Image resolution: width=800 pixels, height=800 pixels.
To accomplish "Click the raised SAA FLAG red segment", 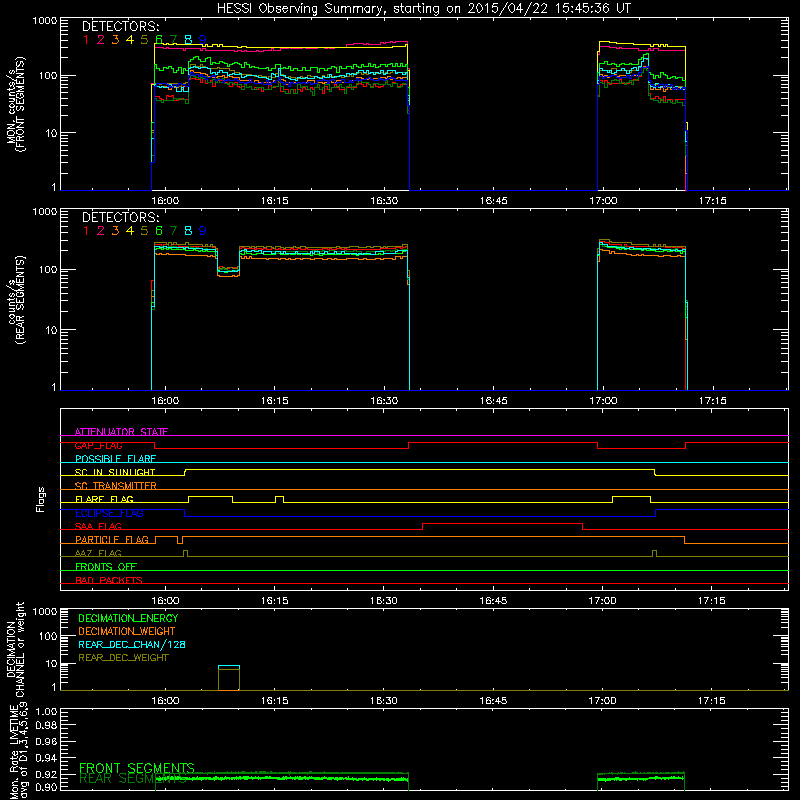I will [x=503, y=524].
